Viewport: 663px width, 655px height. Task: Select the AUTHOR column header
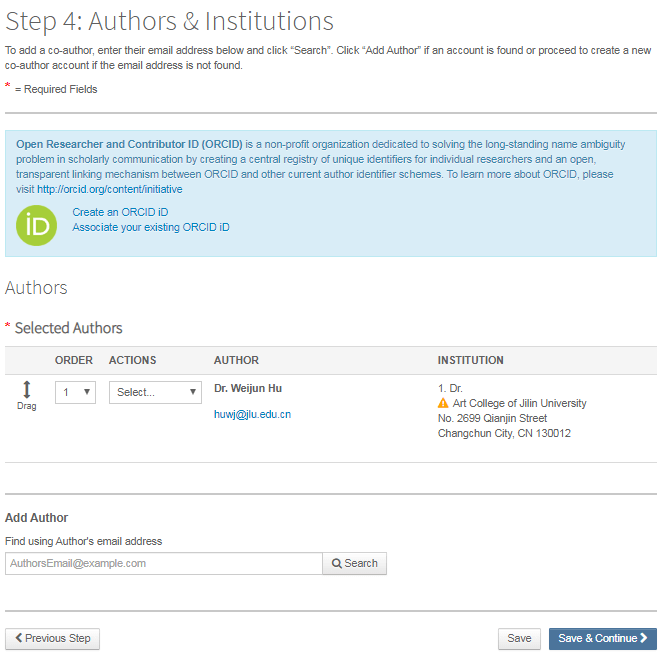tap(236, 360)
